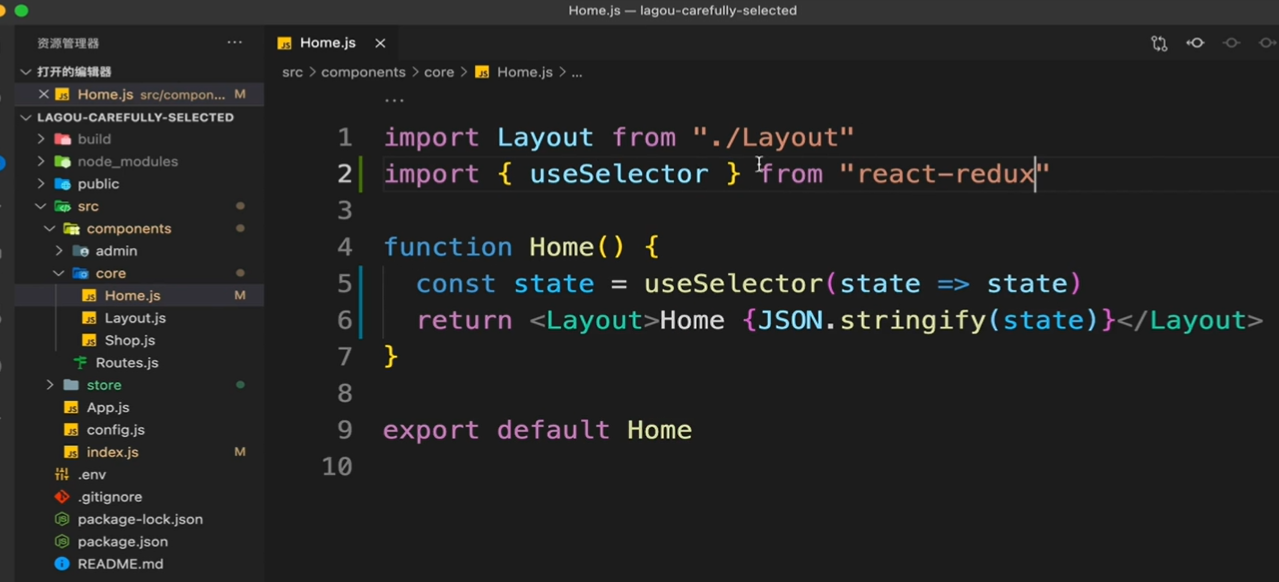Click the orange .gitignore git icon
1279x582 pixels.
click(62, 497)
